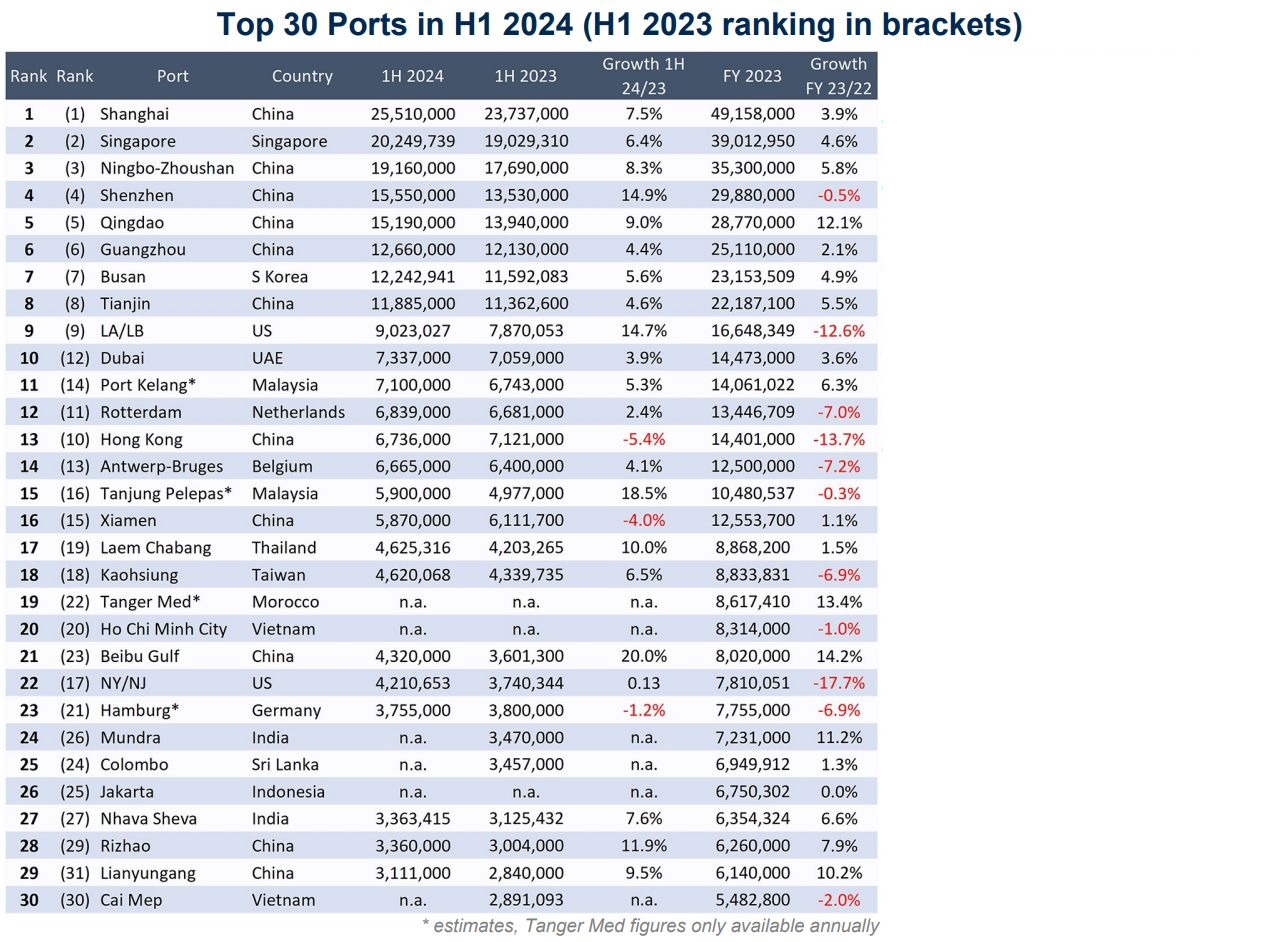
Task: Click NY/NJ's growth value "0.13"
Action: [x=643, y=683]
